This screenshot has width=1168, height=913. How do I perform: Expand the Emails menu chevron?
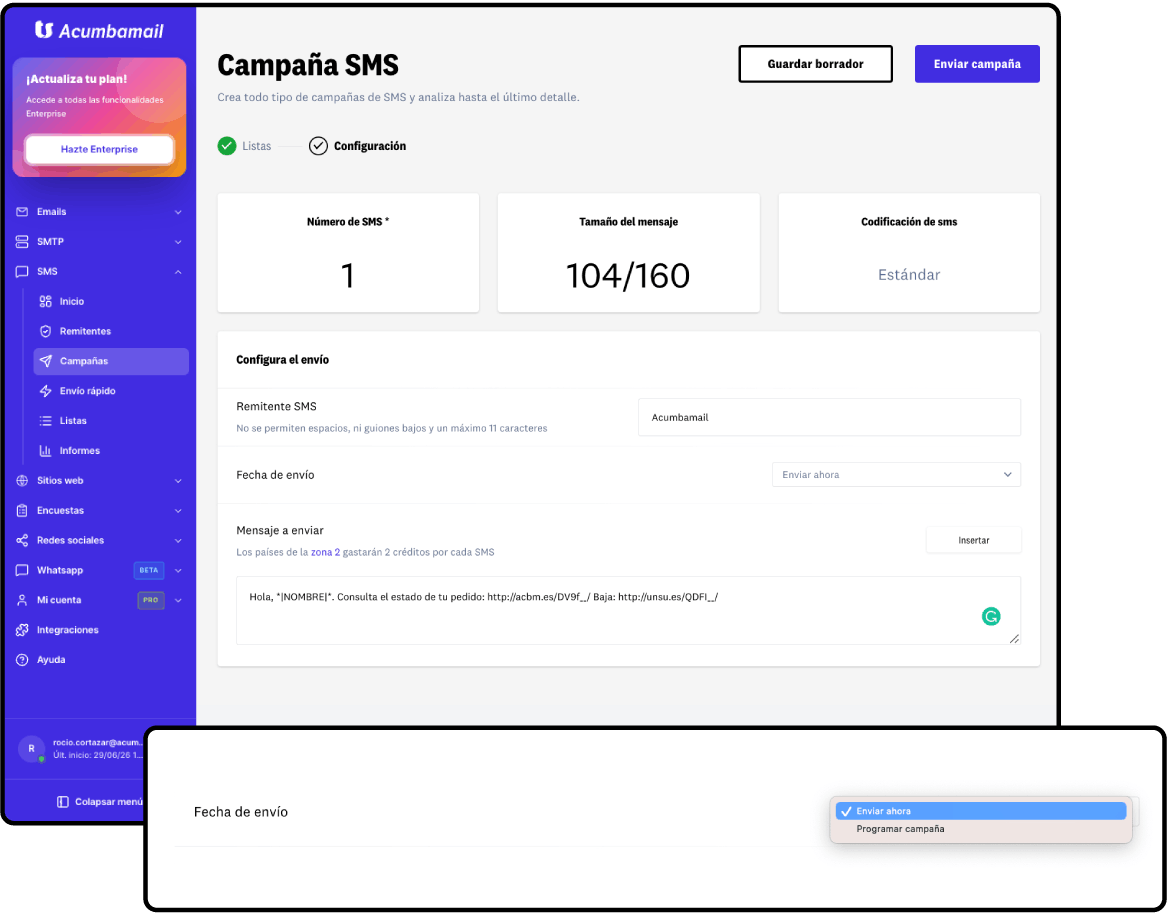[x=178, y=212]
